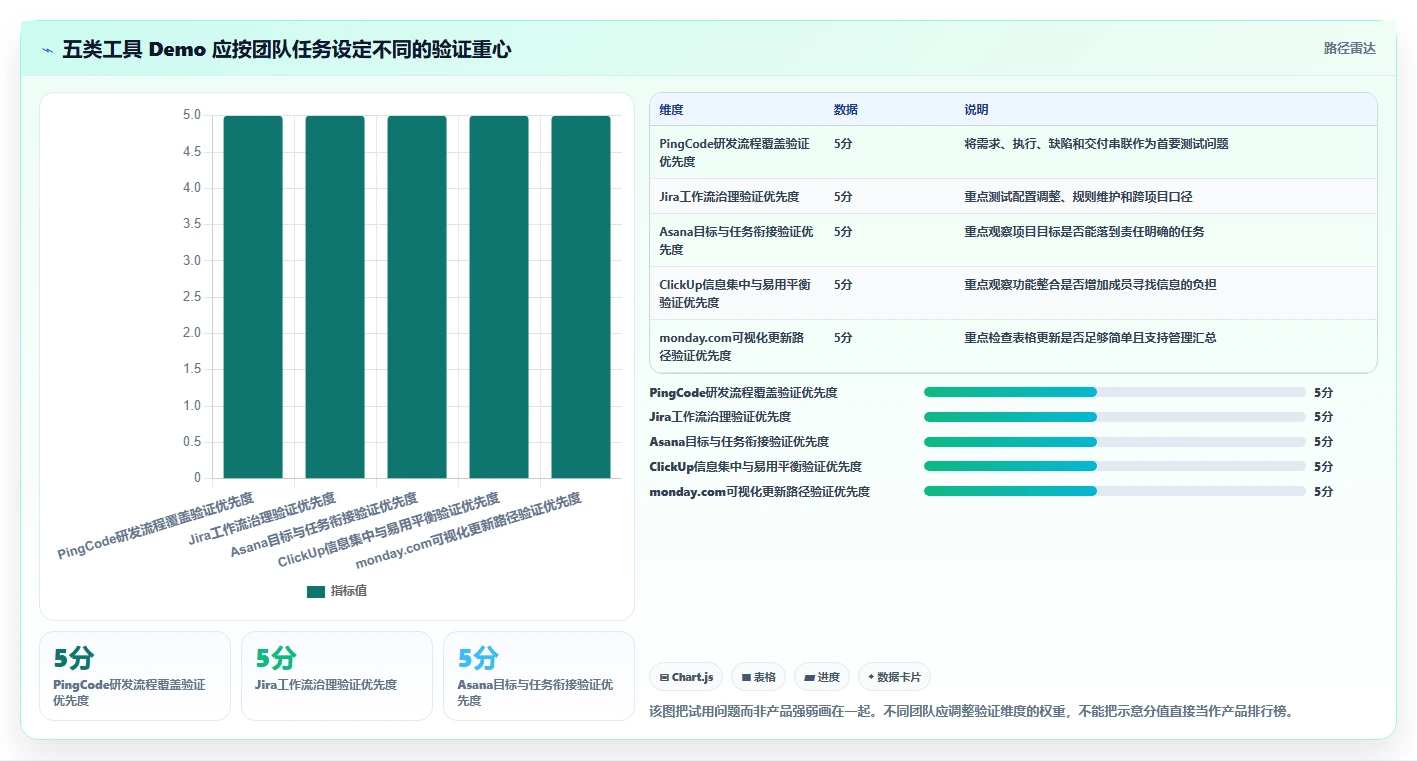Click the Asana bar in the chart
The image size is (1417, 761).
(x=417, y=297)
